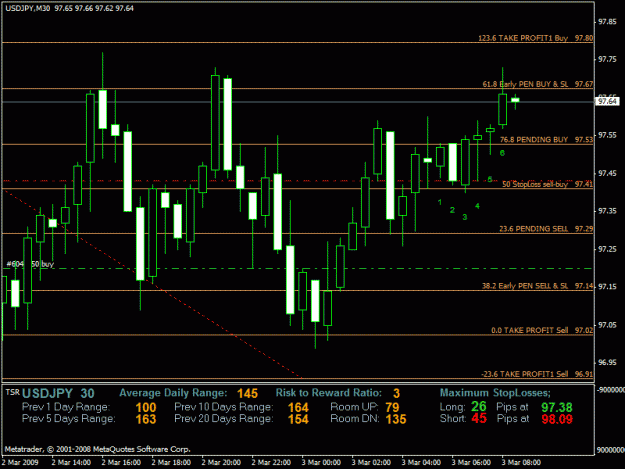This screenshot has height=469, width=625.
Task: Click the Prev 5 Days Range value 163
Action: pos(146,419)
